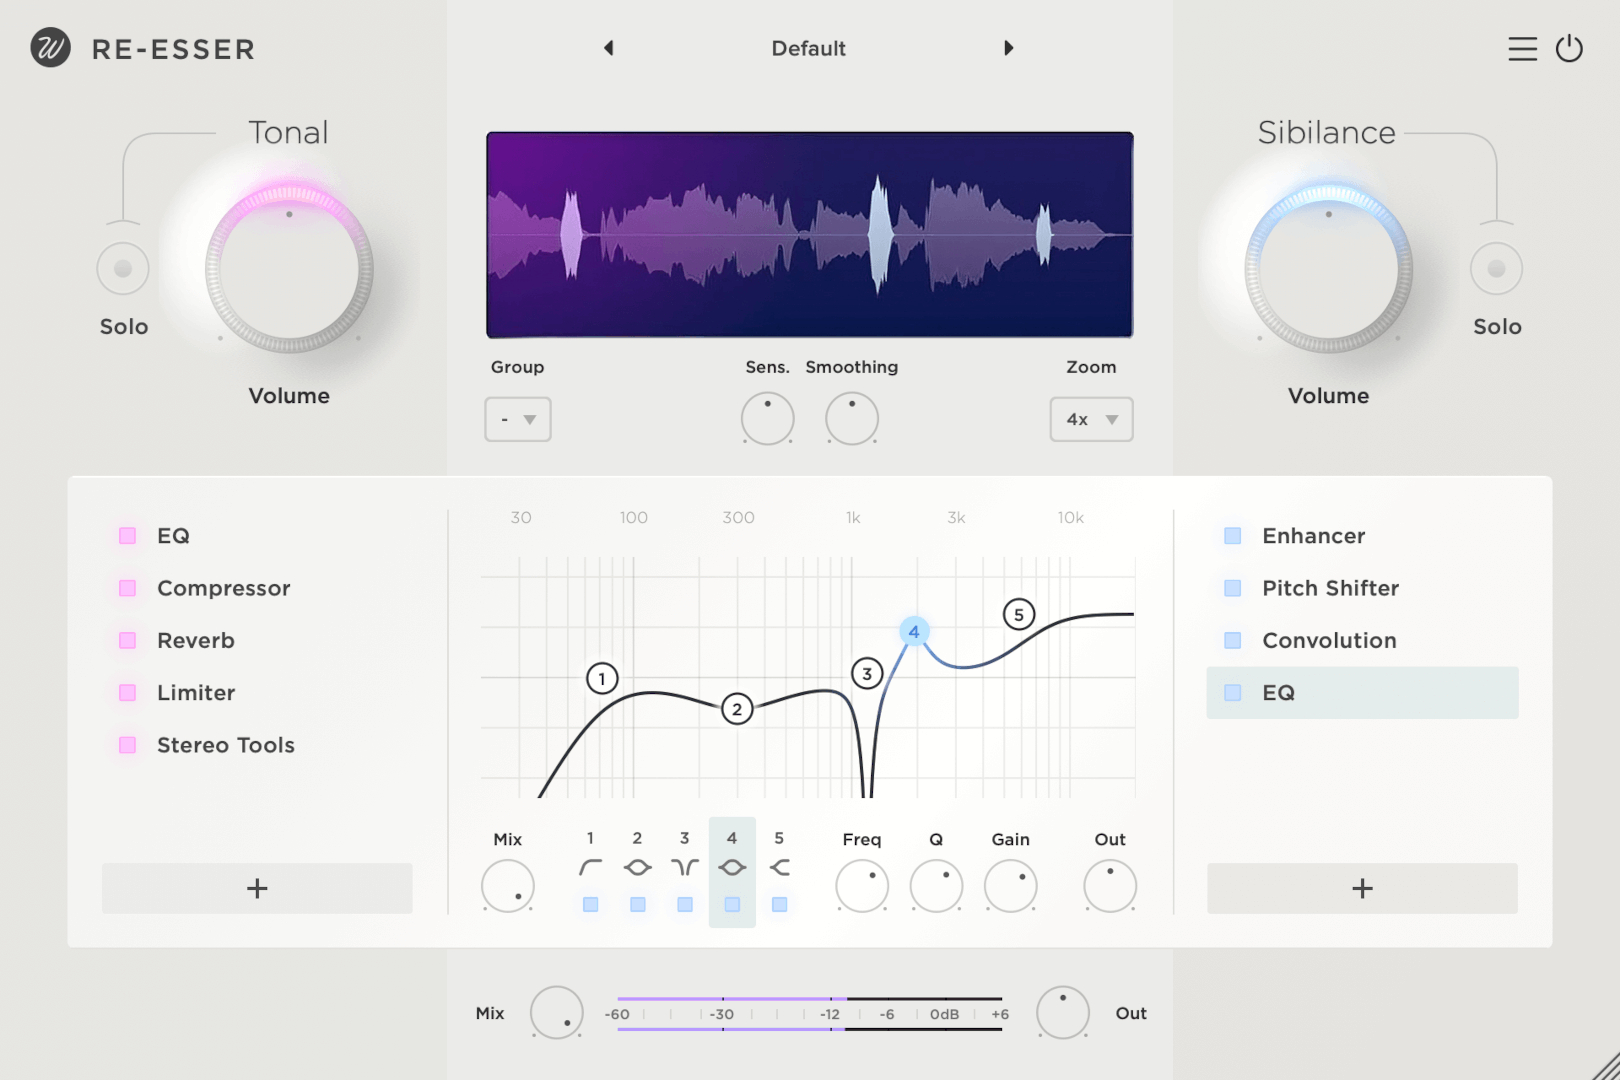The height and width of the screenshot is (1080, 1620).
Task: Adjust the Sibilance Volume knob
Action: click(1328, 267)
